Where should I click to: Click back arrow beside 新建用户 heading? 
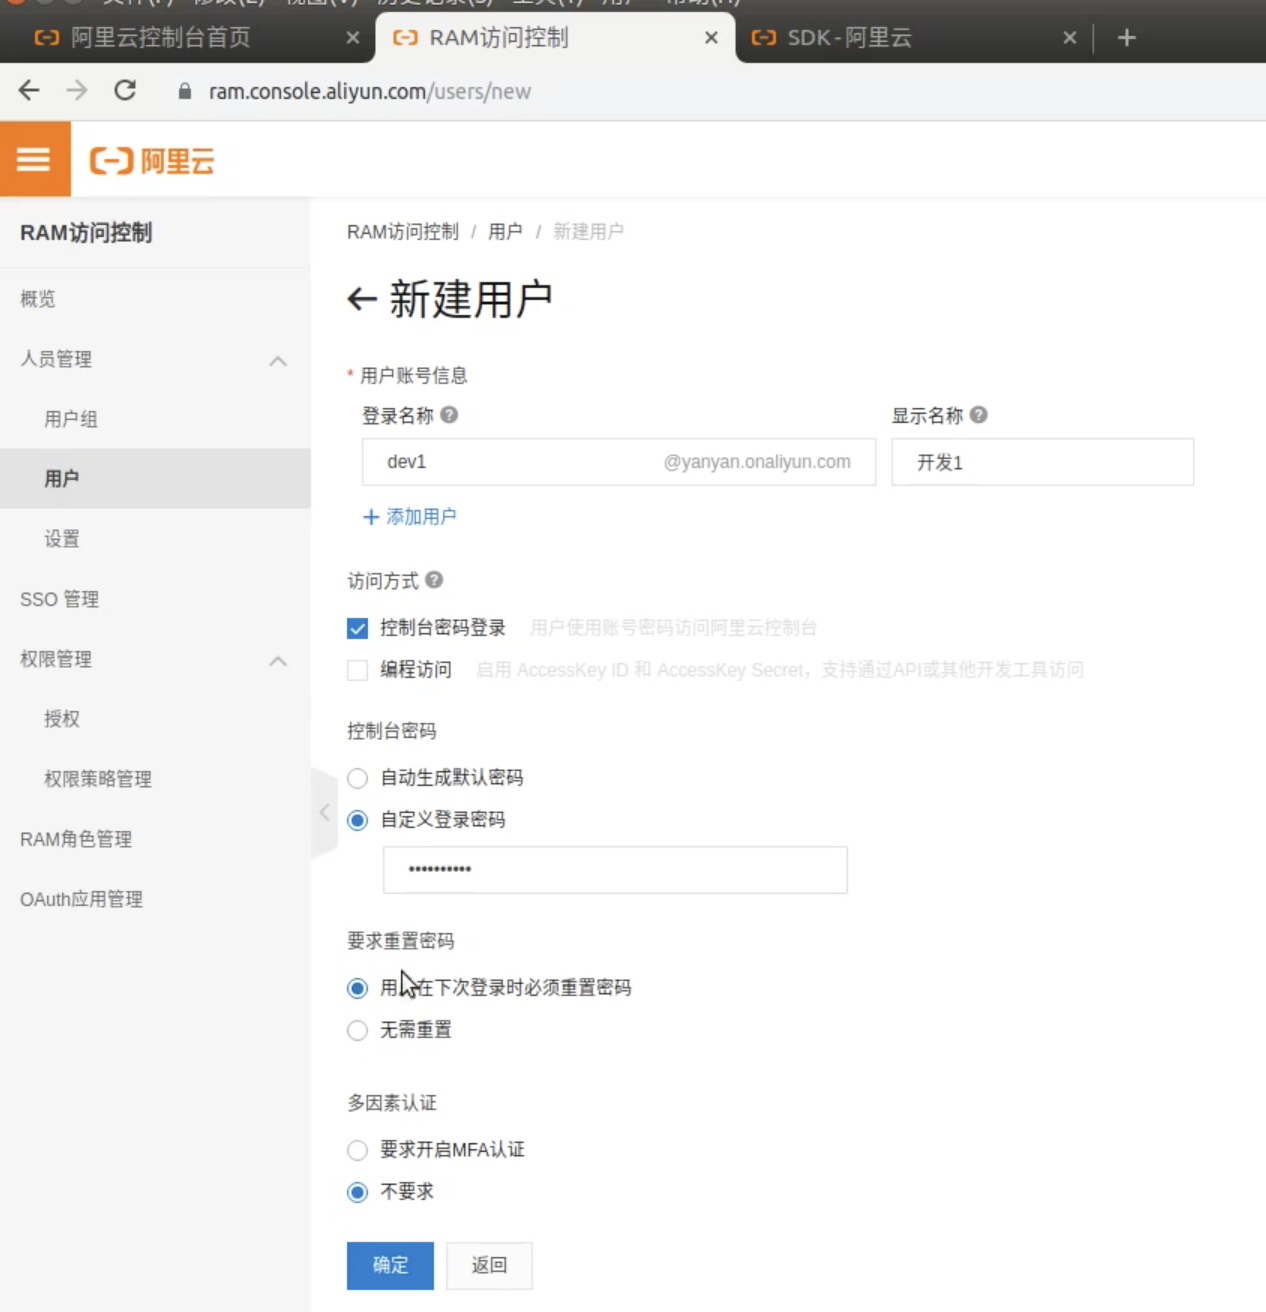(x=361, y=299)
